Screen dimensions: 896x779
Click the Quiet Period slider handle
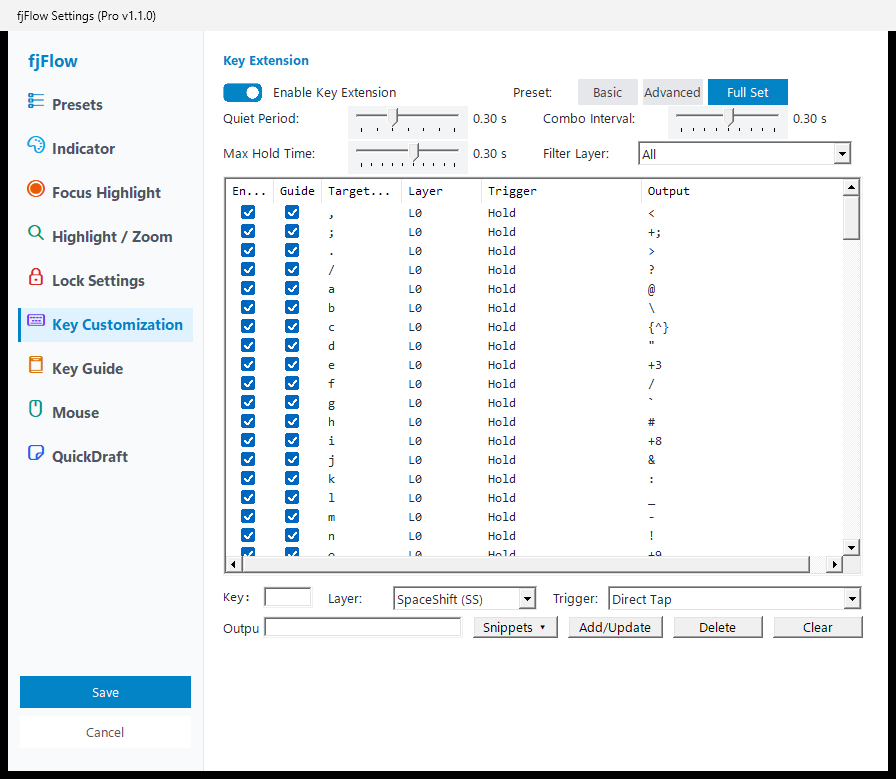click(393, 117)
